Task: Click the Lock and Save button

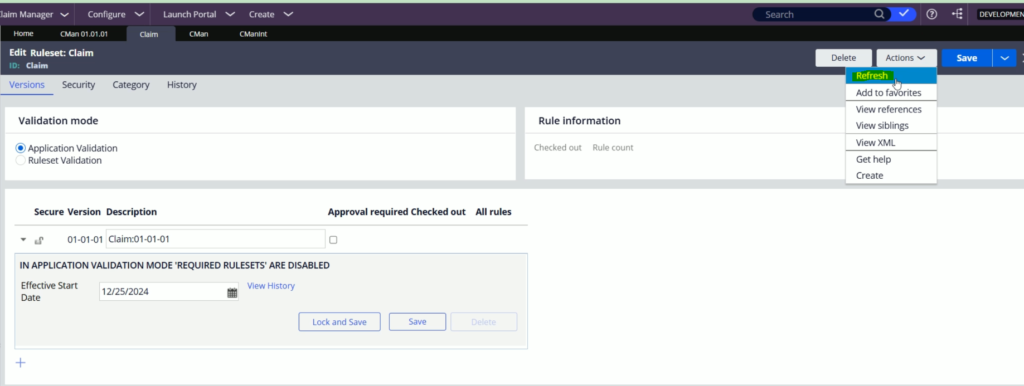Action: click(340, 322)
